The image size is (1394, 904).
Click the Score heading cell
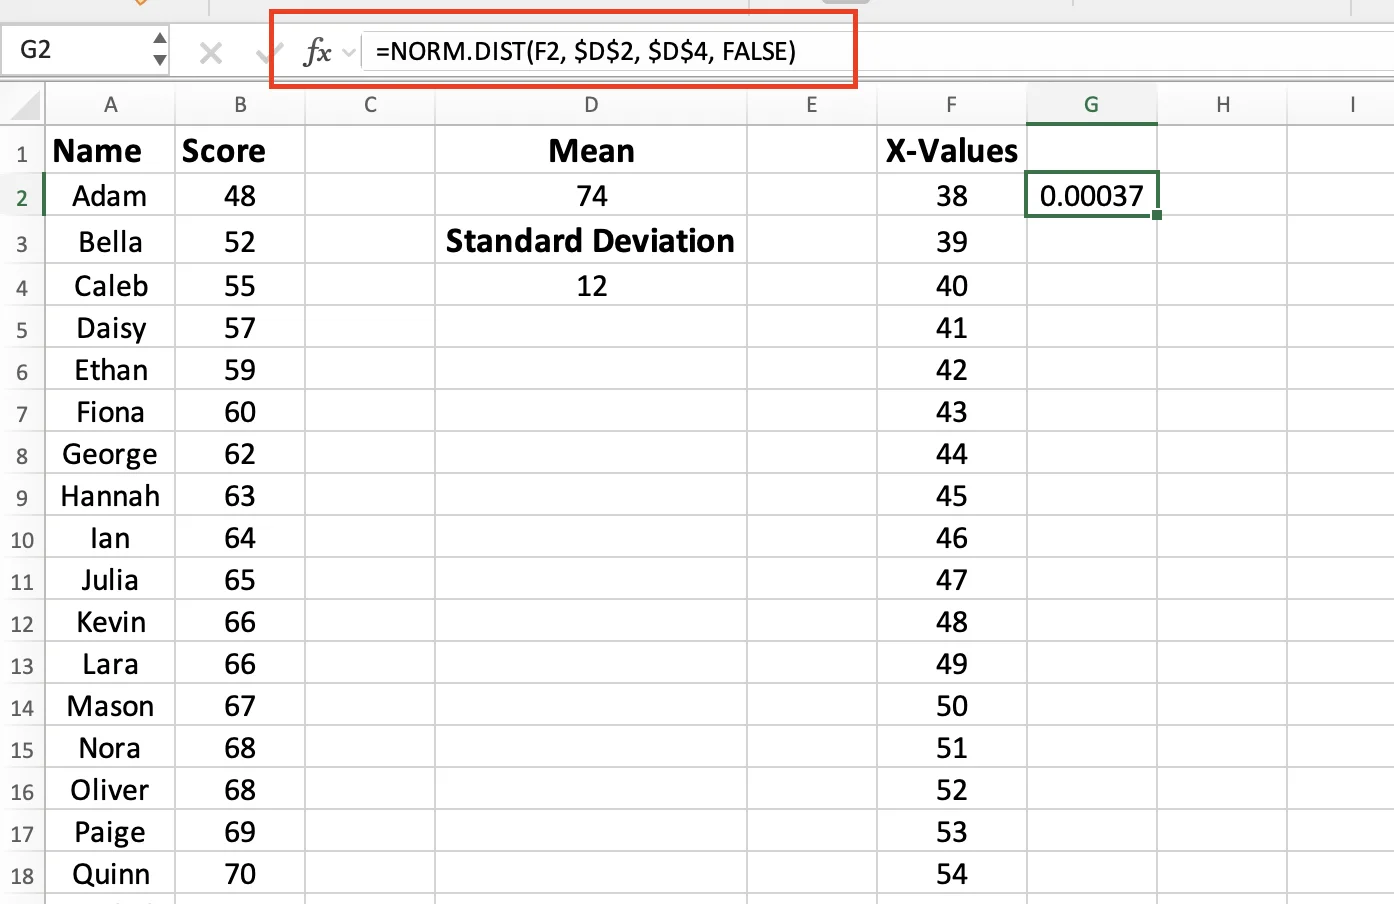240,150
